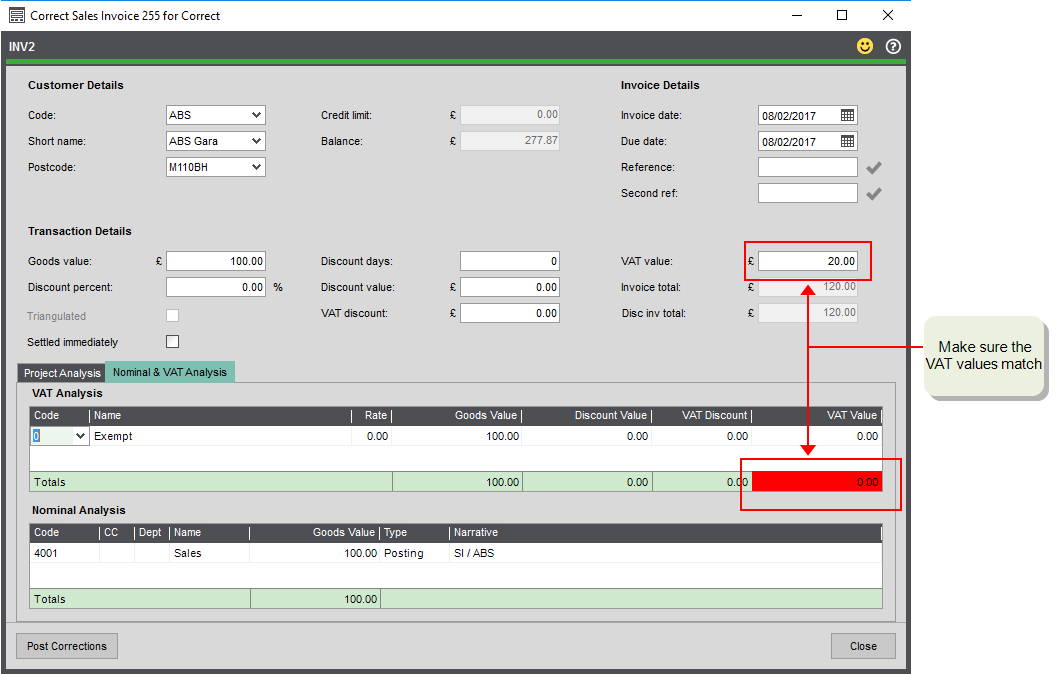Viewport: 1062px width, 674px height.
Task: Select the Nominal & VAT Analysis tab
Action: click(170, 372)
